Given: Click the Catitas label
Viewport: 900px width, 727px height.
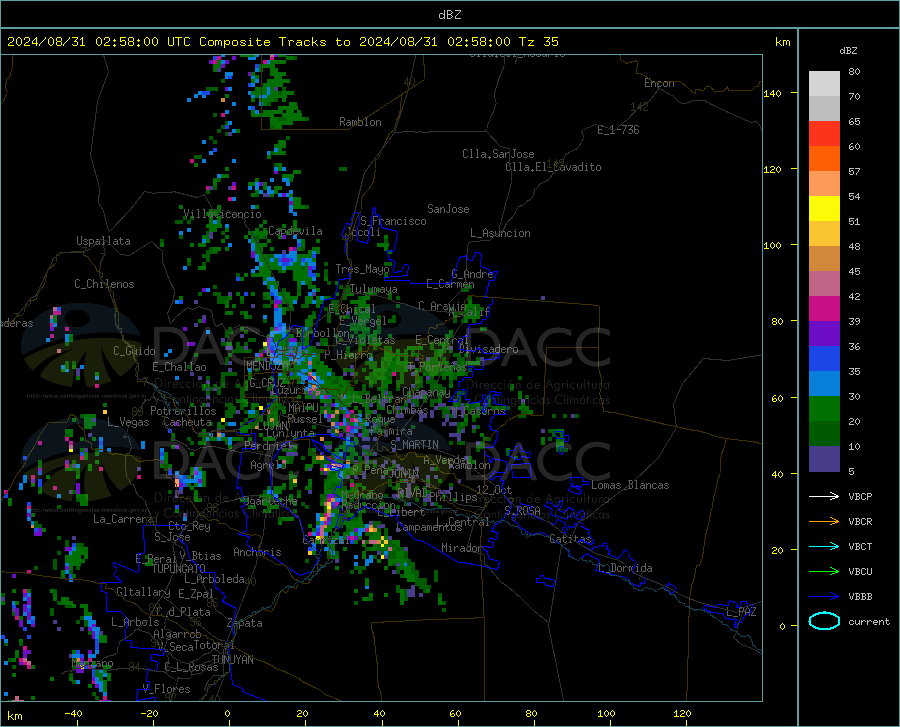Looking at the screenshot, I should pyautogui.click(x=570, y=539).
